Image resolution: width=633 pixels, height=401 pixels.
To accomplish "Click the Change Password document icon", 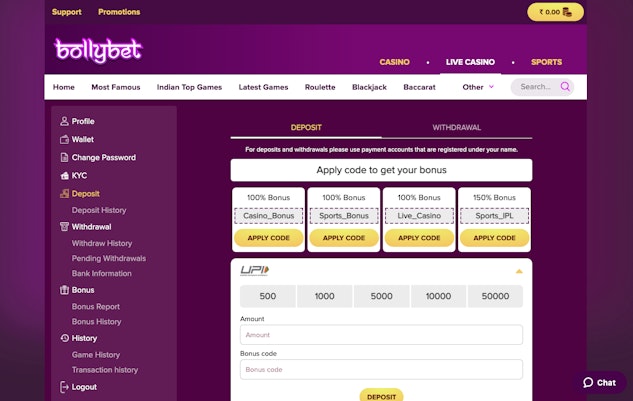I will click(x=65, y=157).
